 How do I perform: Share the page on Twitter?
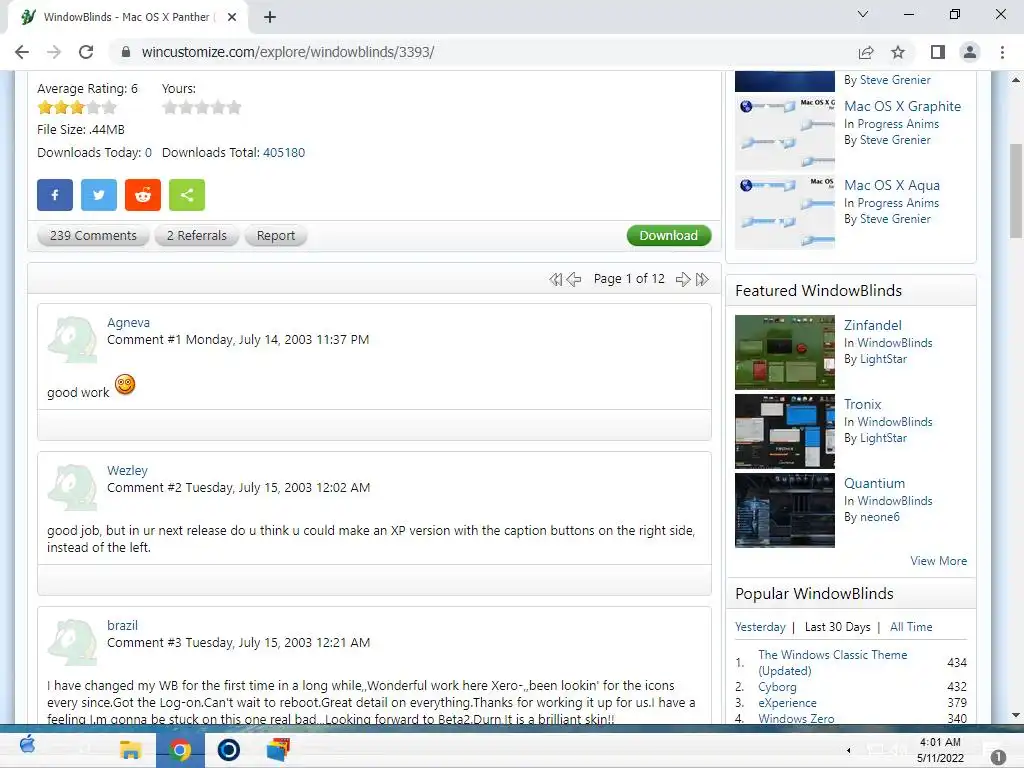pos(99,195)
